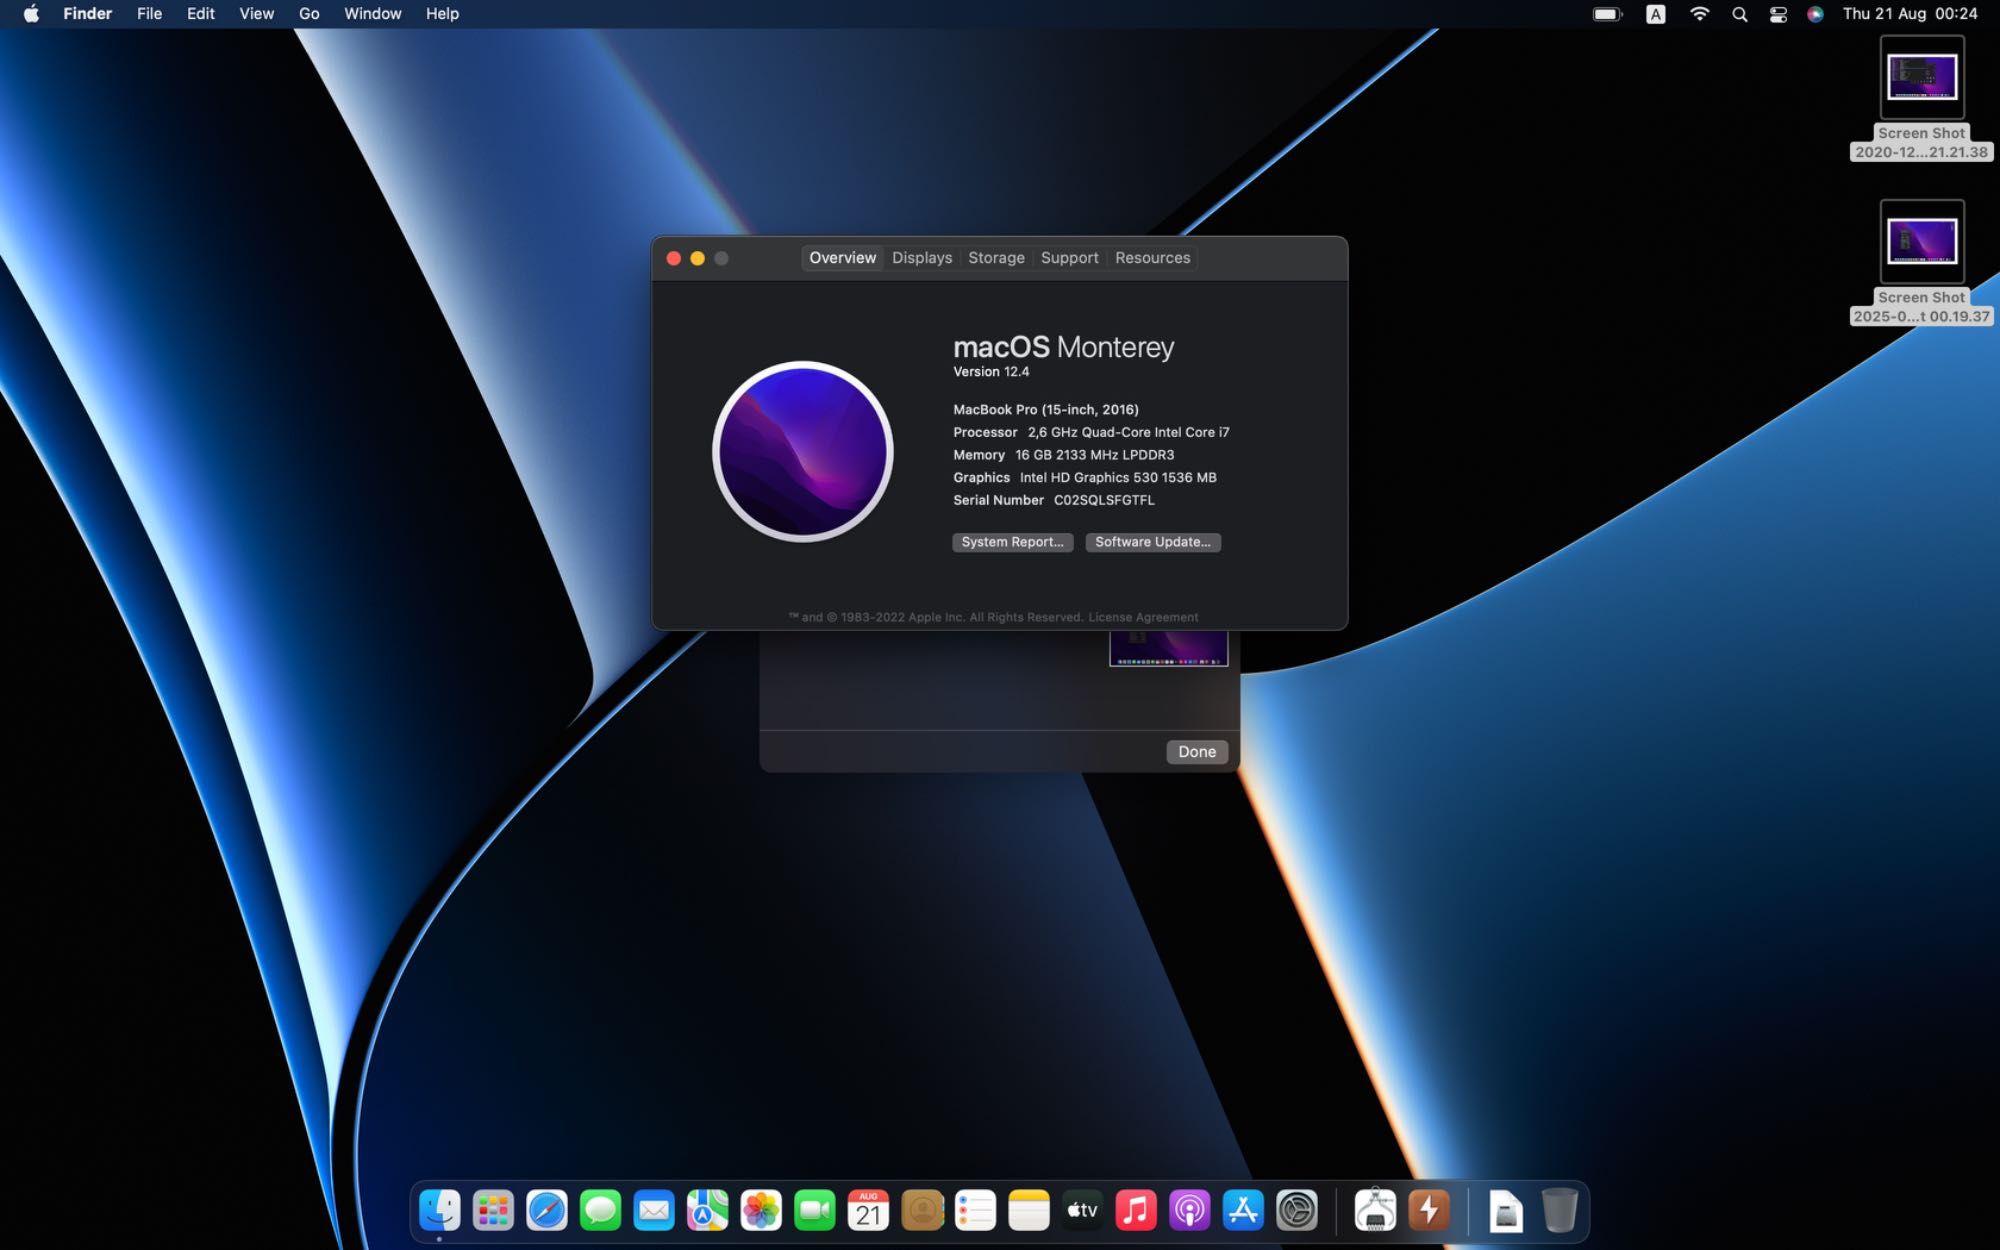Click the Version 12.4 text
Viewport: 2000px width, 1250px height.
click(x=991, y=372)
